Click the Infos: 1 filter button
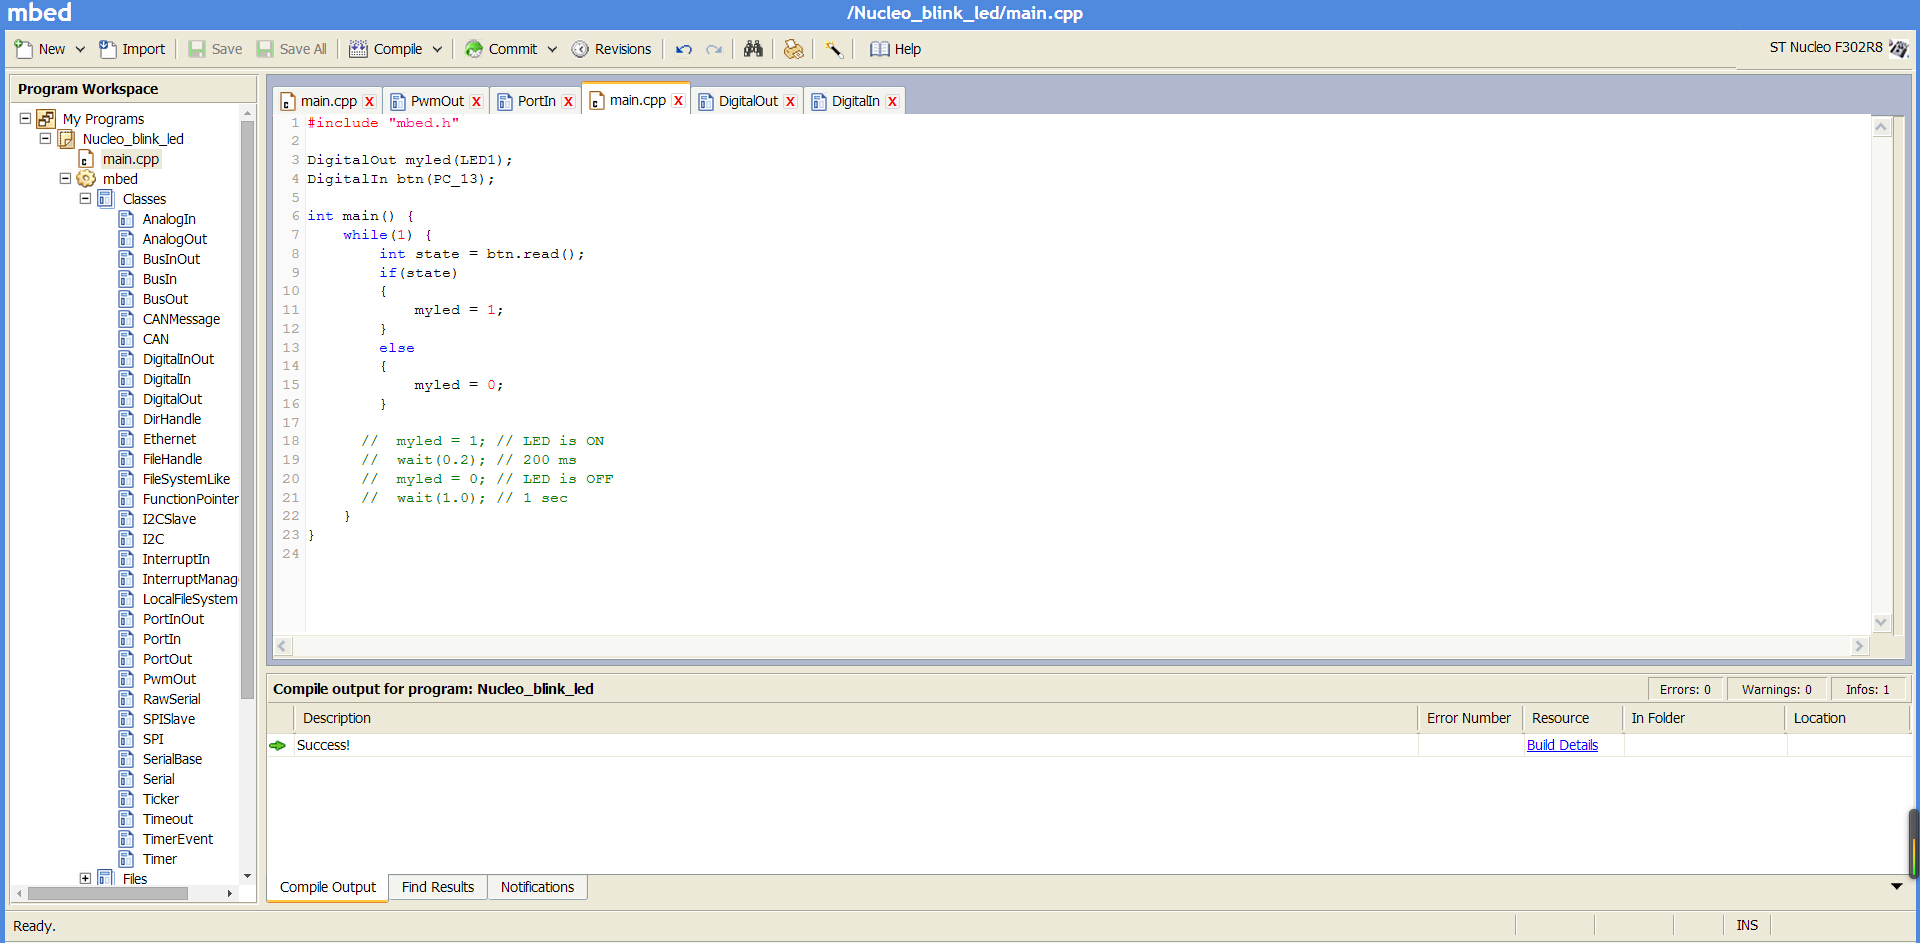This screenshot has height=943, width=1920. [x=1867, y=689]
